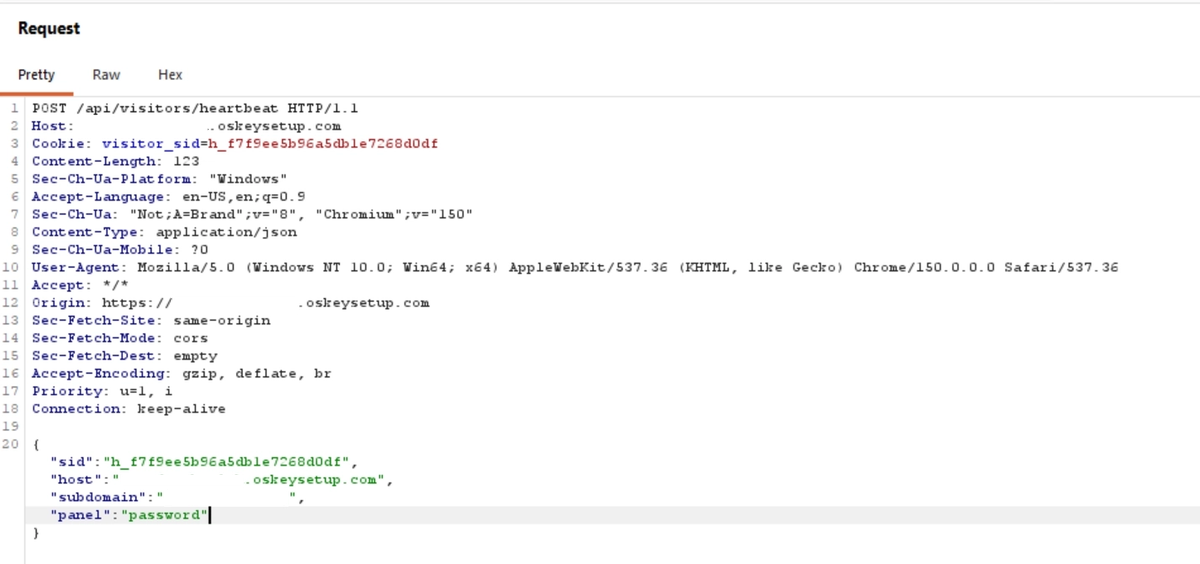Click the Priority u=1, i line
Viewport: 1200px width, 564px height.
(x=102, y=391)
